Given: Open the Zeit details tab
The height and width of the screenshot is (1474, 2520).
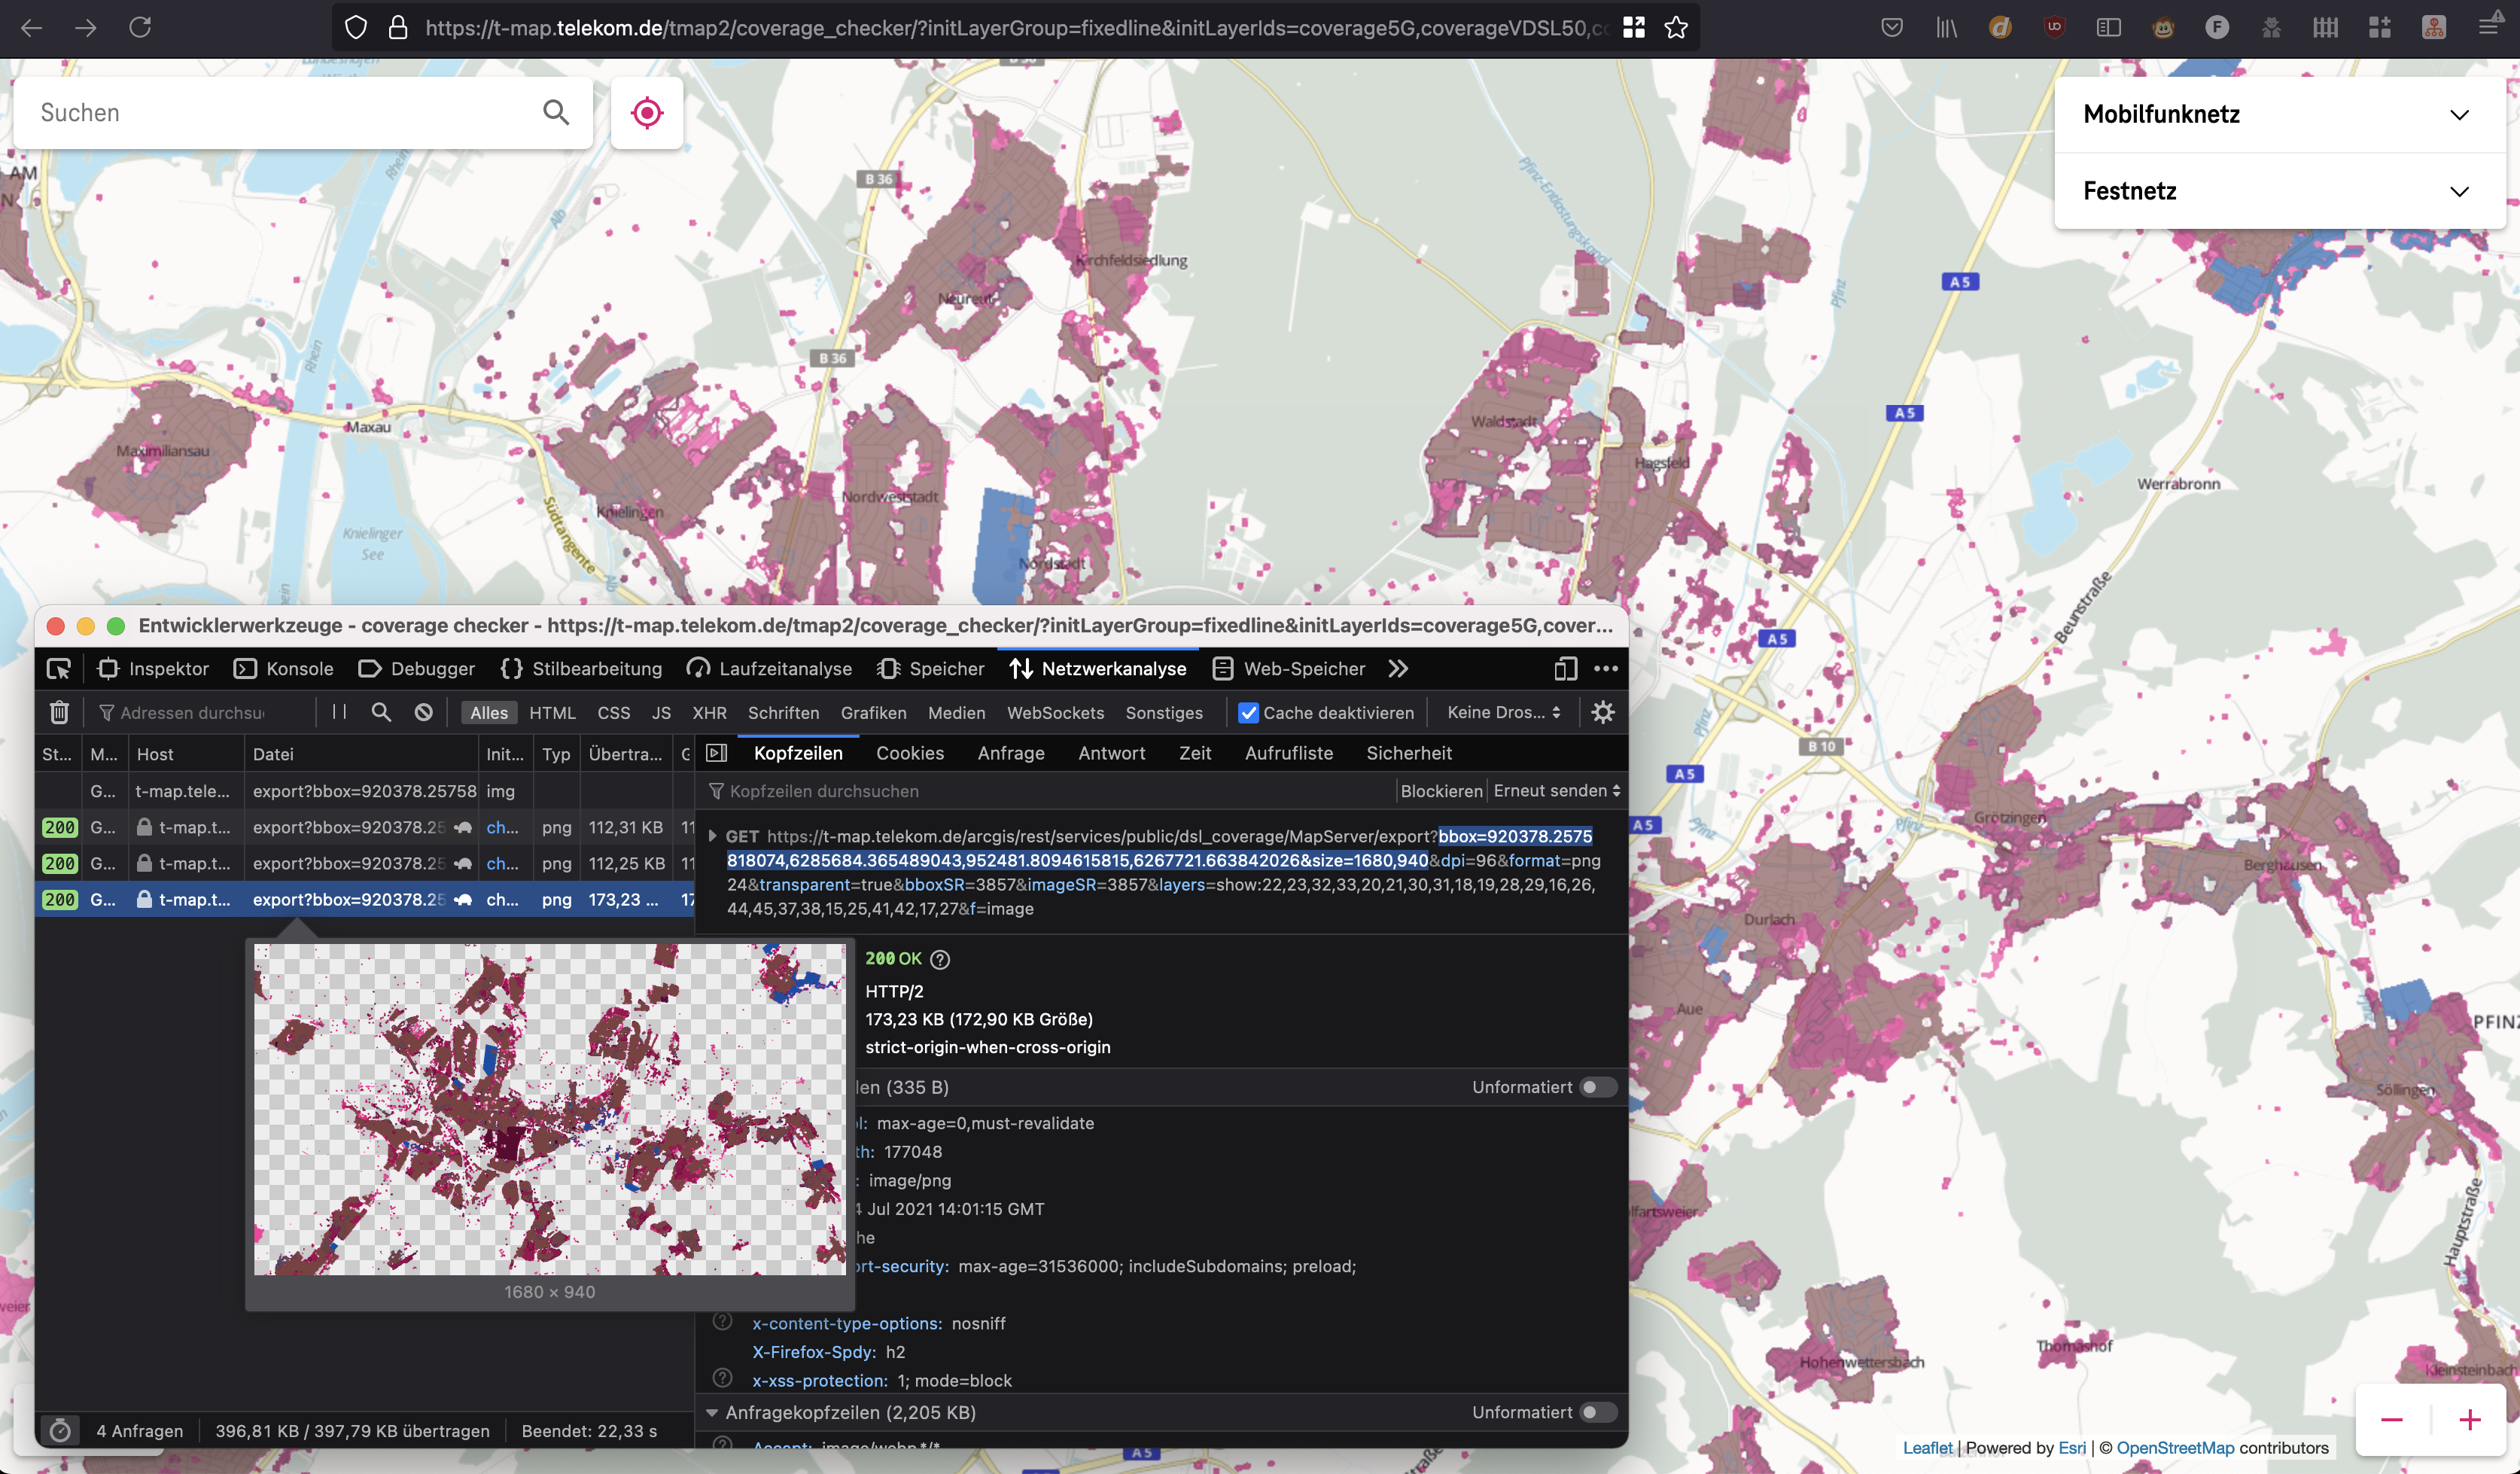Looking at the screenshot, I should click(1195, 753).
